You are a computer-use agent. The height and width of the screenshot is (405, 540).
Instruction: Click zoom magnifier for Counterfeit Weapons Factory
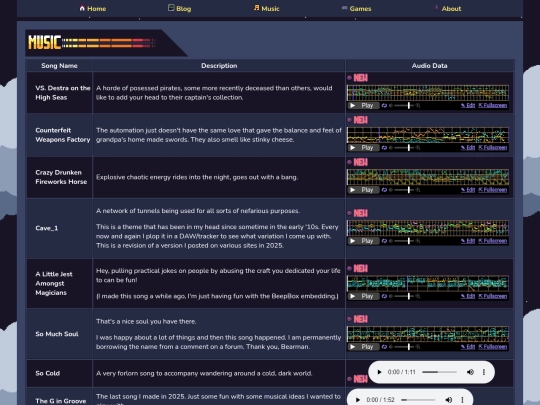tap(418, 148)
